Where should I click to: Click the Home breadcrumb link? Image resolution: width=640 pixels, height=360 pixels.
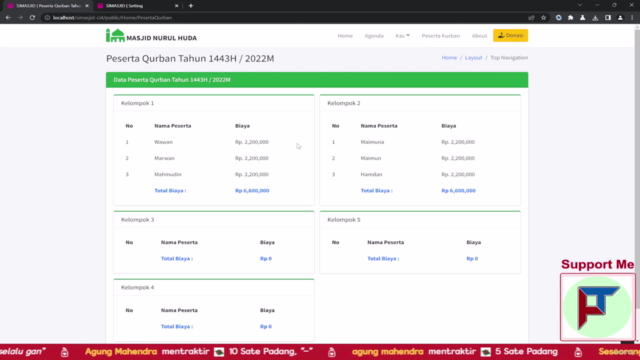tap(449, 58)
